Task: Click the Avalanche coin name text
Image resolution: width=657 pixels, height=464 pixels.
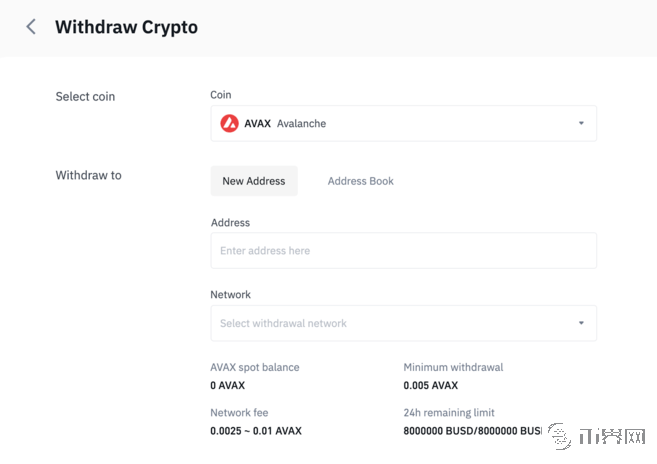Action: 301,124
